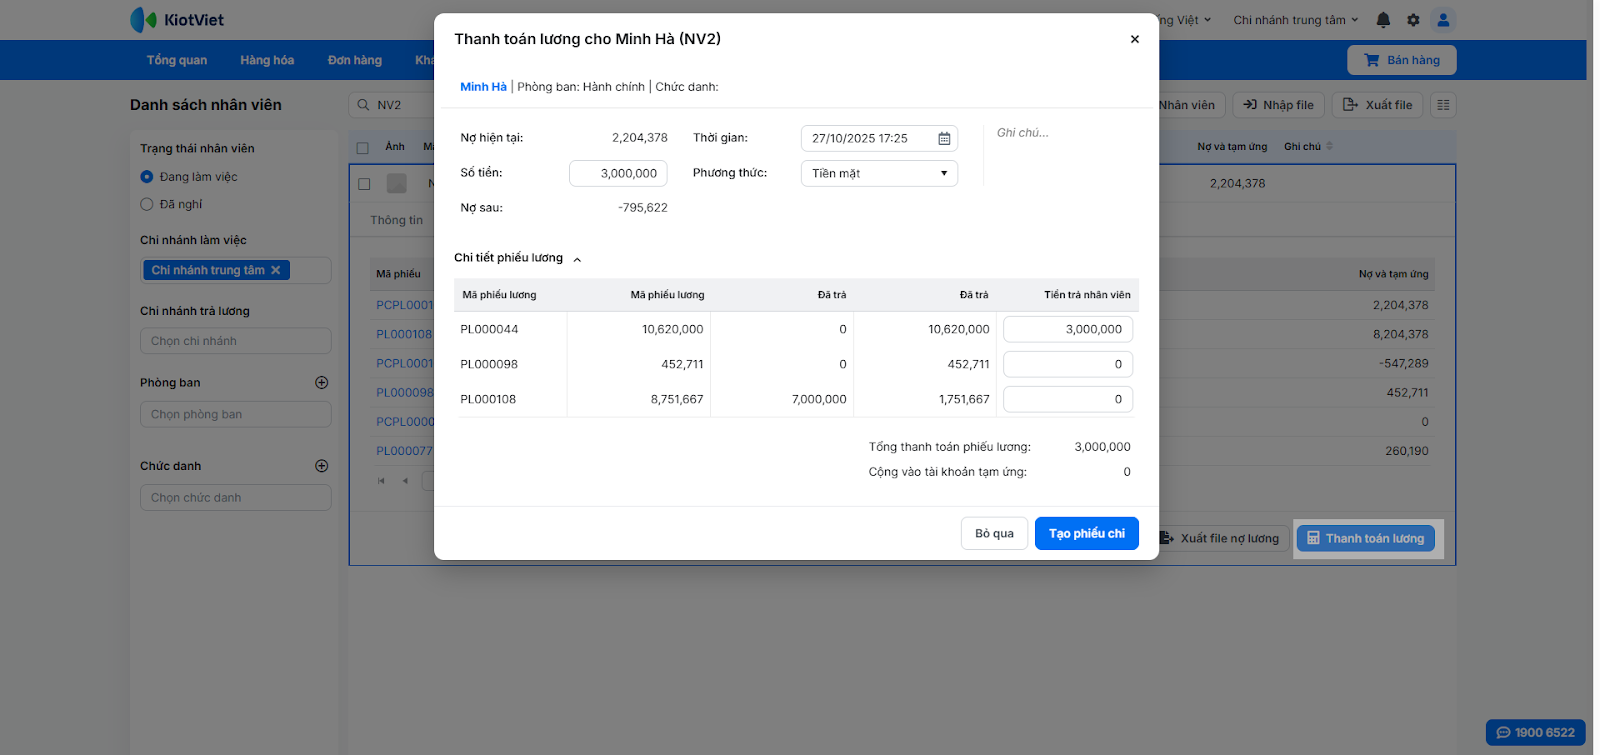Select the Đang làm việc radio option
Screen dimensions: 1600x755
[147, 177]
